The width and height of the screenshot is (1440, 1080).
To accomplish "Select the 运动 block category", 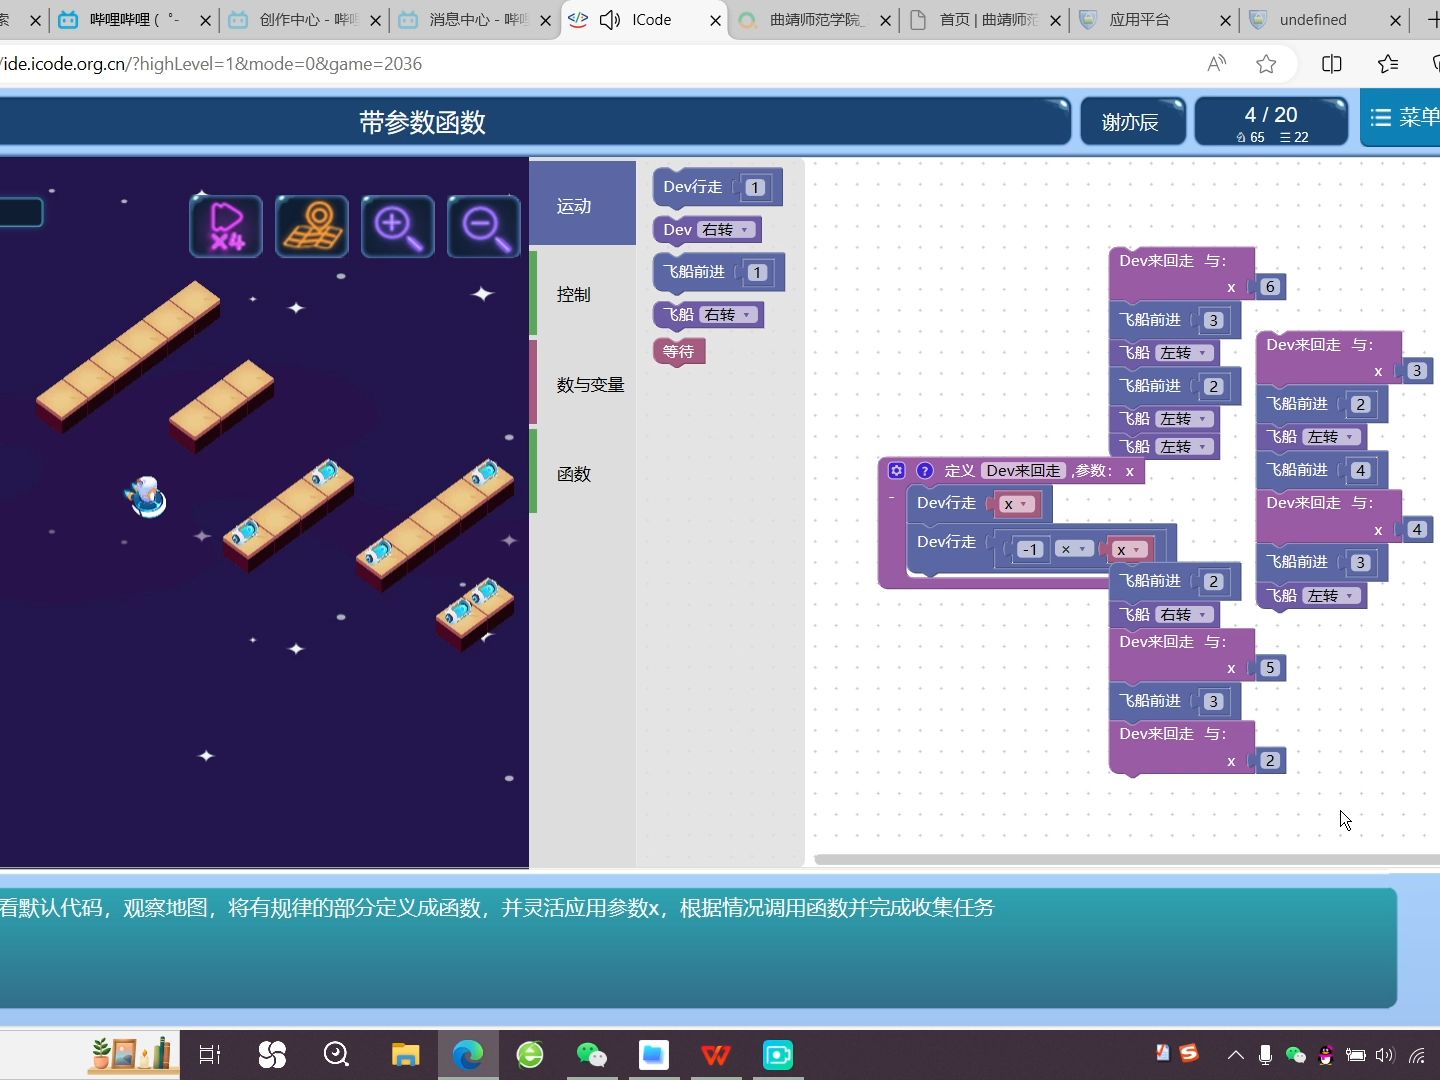I will pos(583,203).
